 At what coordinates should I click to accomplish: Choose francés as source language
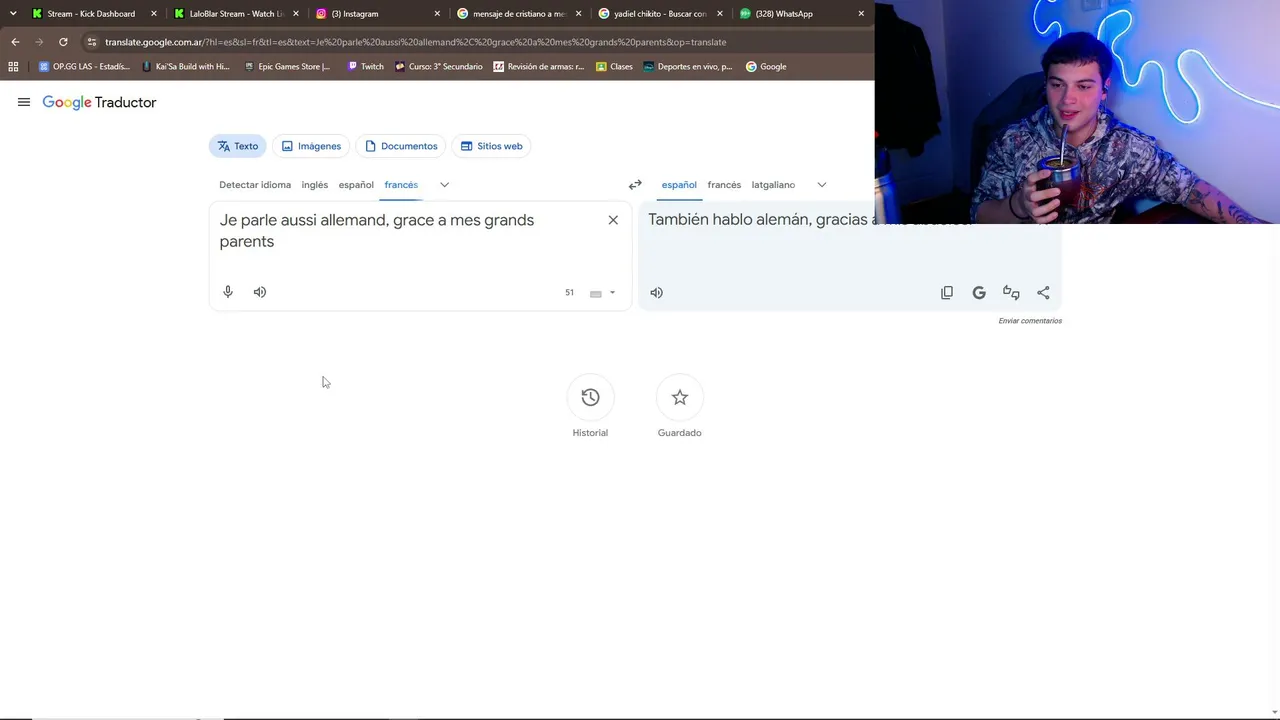point(401,185)
